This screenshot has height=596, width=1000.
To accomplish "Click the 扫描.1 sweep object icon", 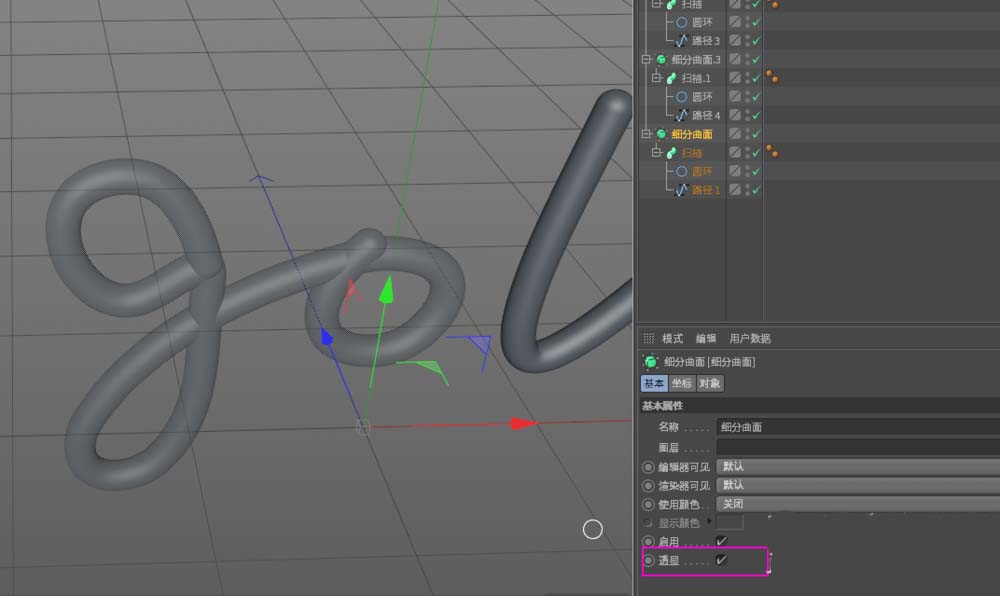I will [x=672, y=78].
